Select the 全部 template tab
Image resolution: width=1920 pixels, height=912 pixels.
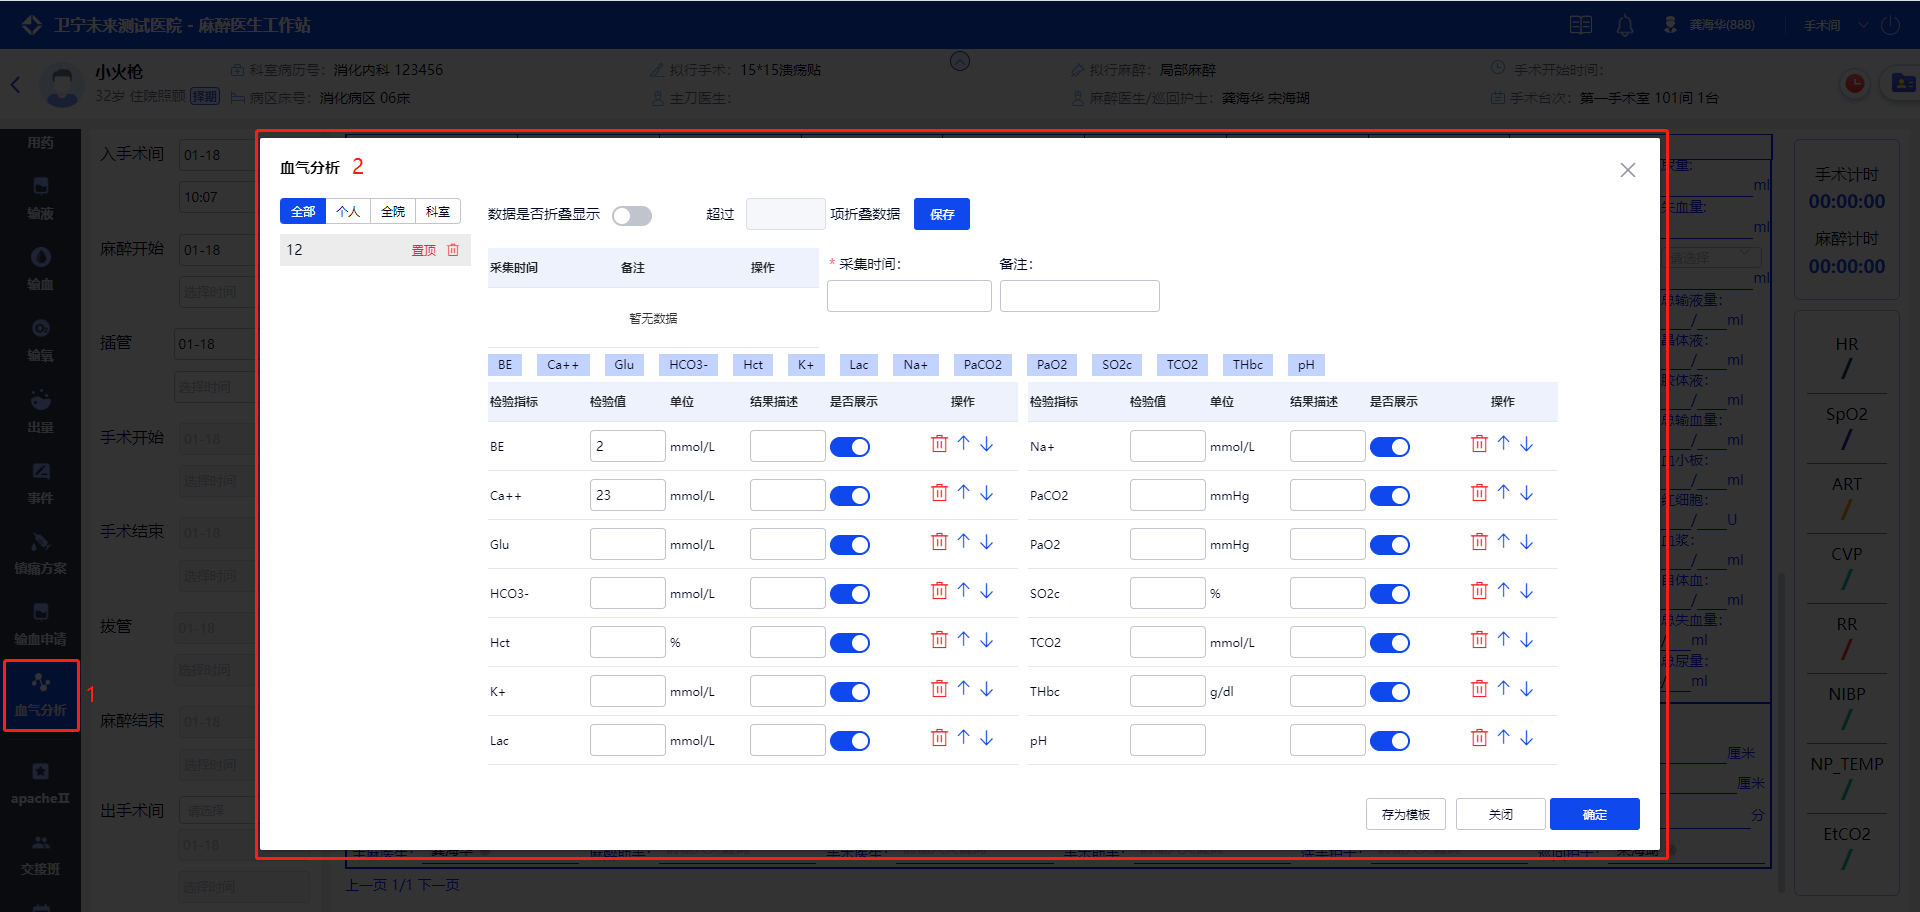pyautogui.click(x=303, y=211)
